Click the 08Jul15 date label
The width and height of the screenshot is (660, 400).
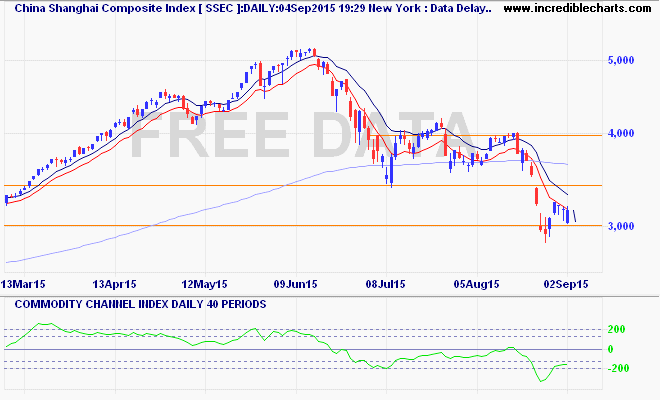pos(386,284)
